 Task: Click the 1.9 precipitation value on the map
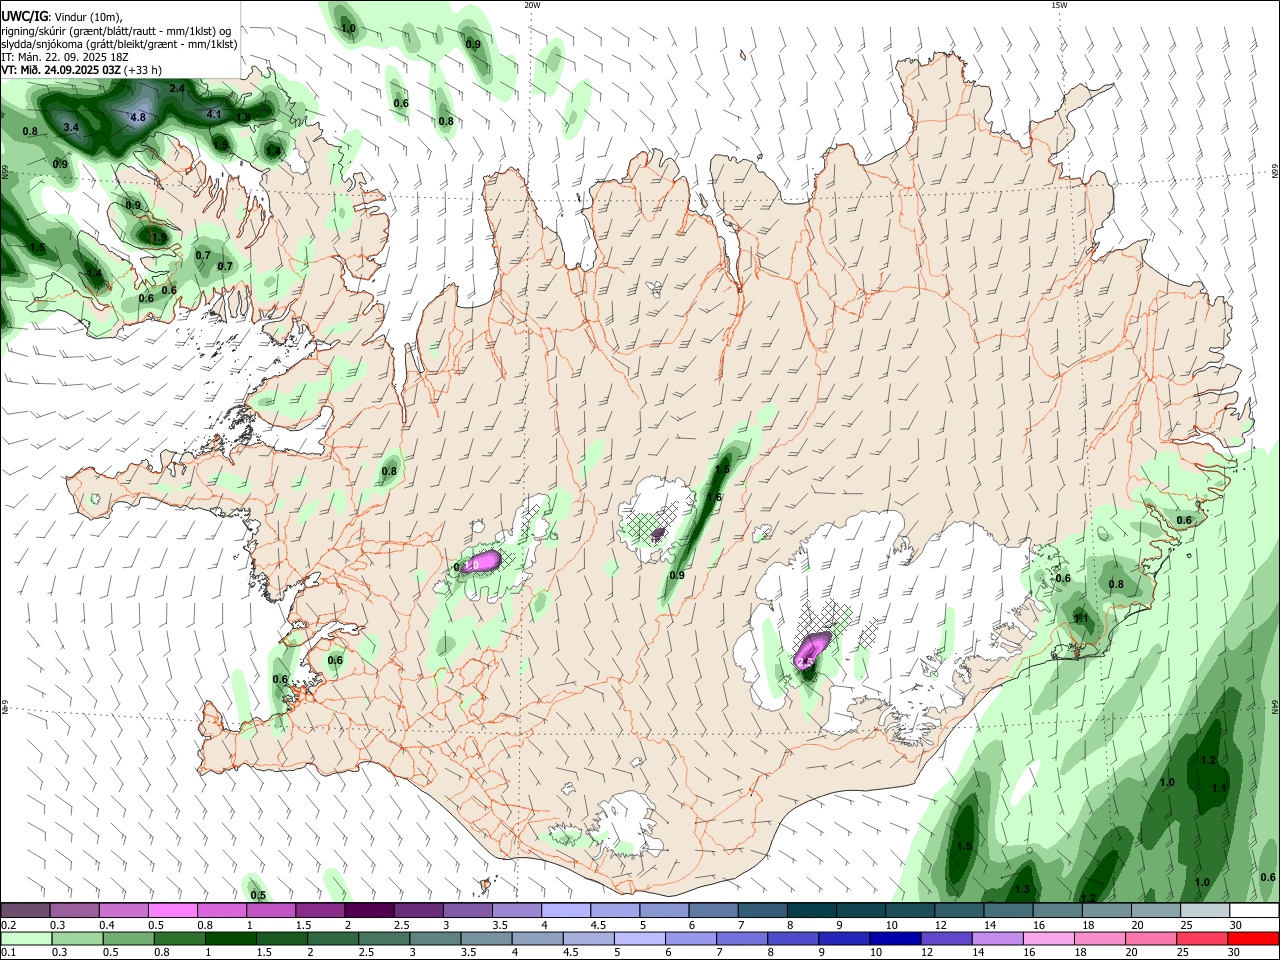coord(158,237)
